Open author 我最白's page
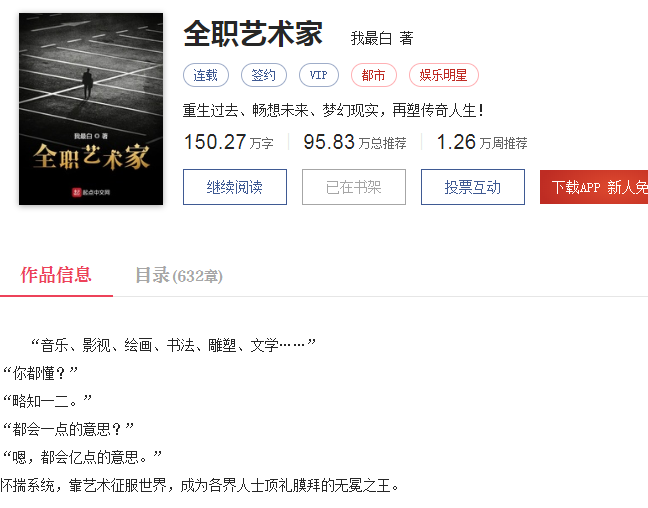 click(371, 38)
